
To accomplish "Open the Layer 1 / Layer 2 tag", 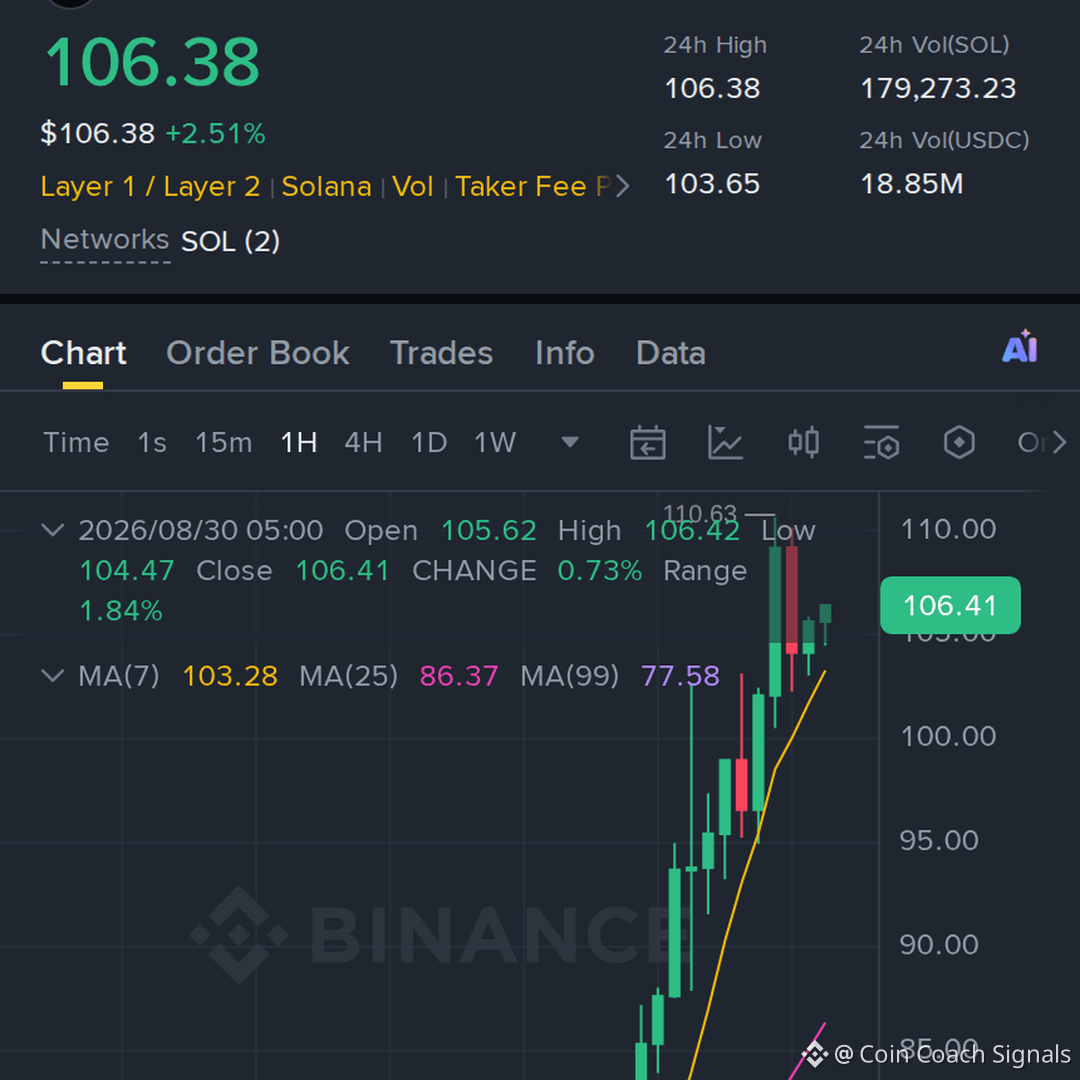I will pos(150,186).
